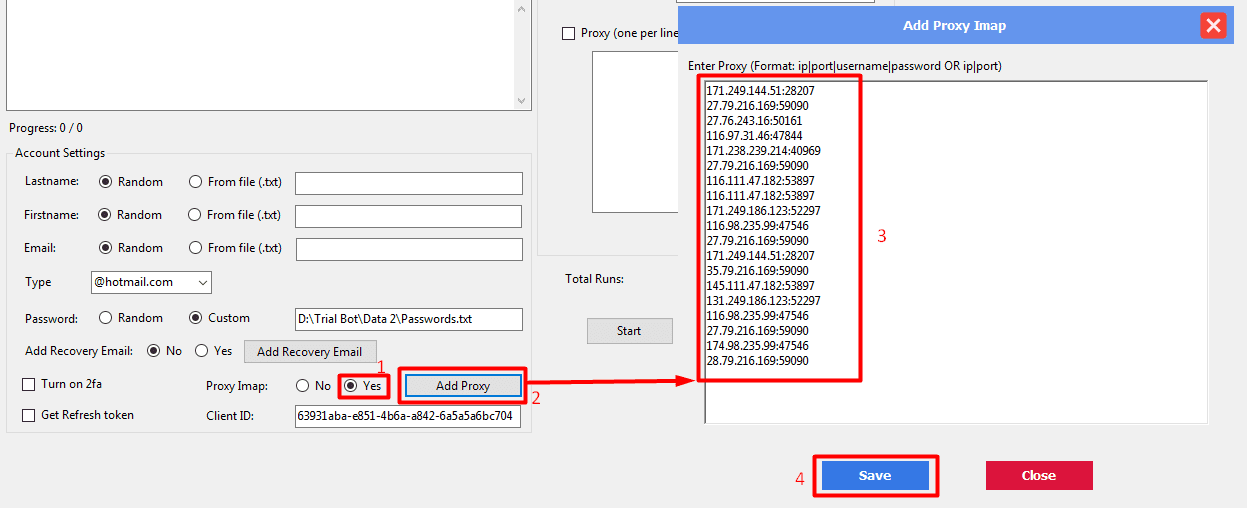This screenshot has width=1247, height=508.
Task: Choose Yes for Add Recovery Email
Action: click(x=213, y=351)
